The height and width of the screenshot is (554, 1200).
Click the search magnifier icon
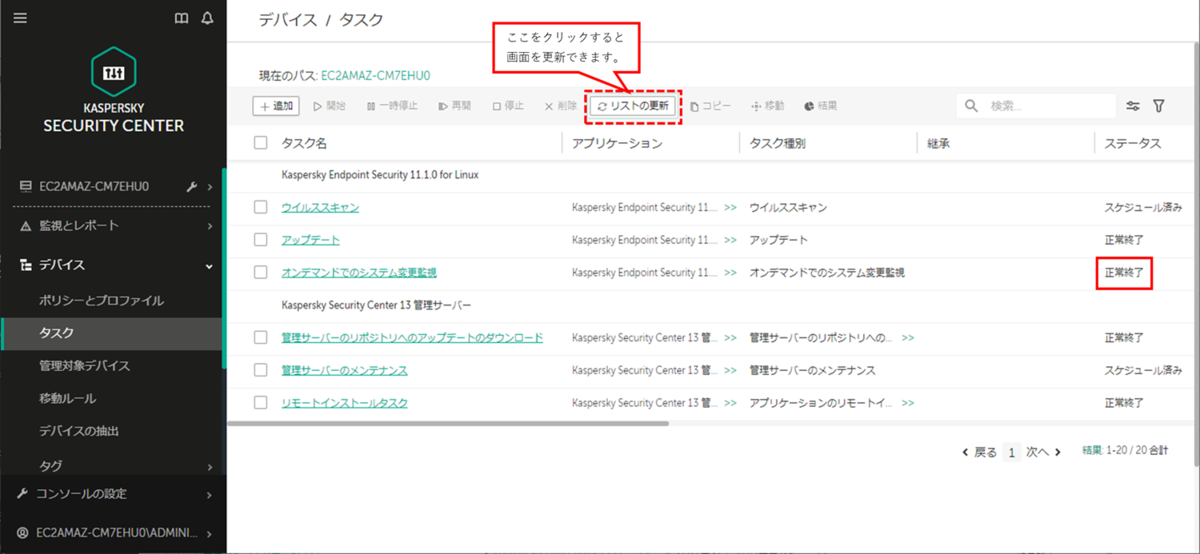(972, 106)
